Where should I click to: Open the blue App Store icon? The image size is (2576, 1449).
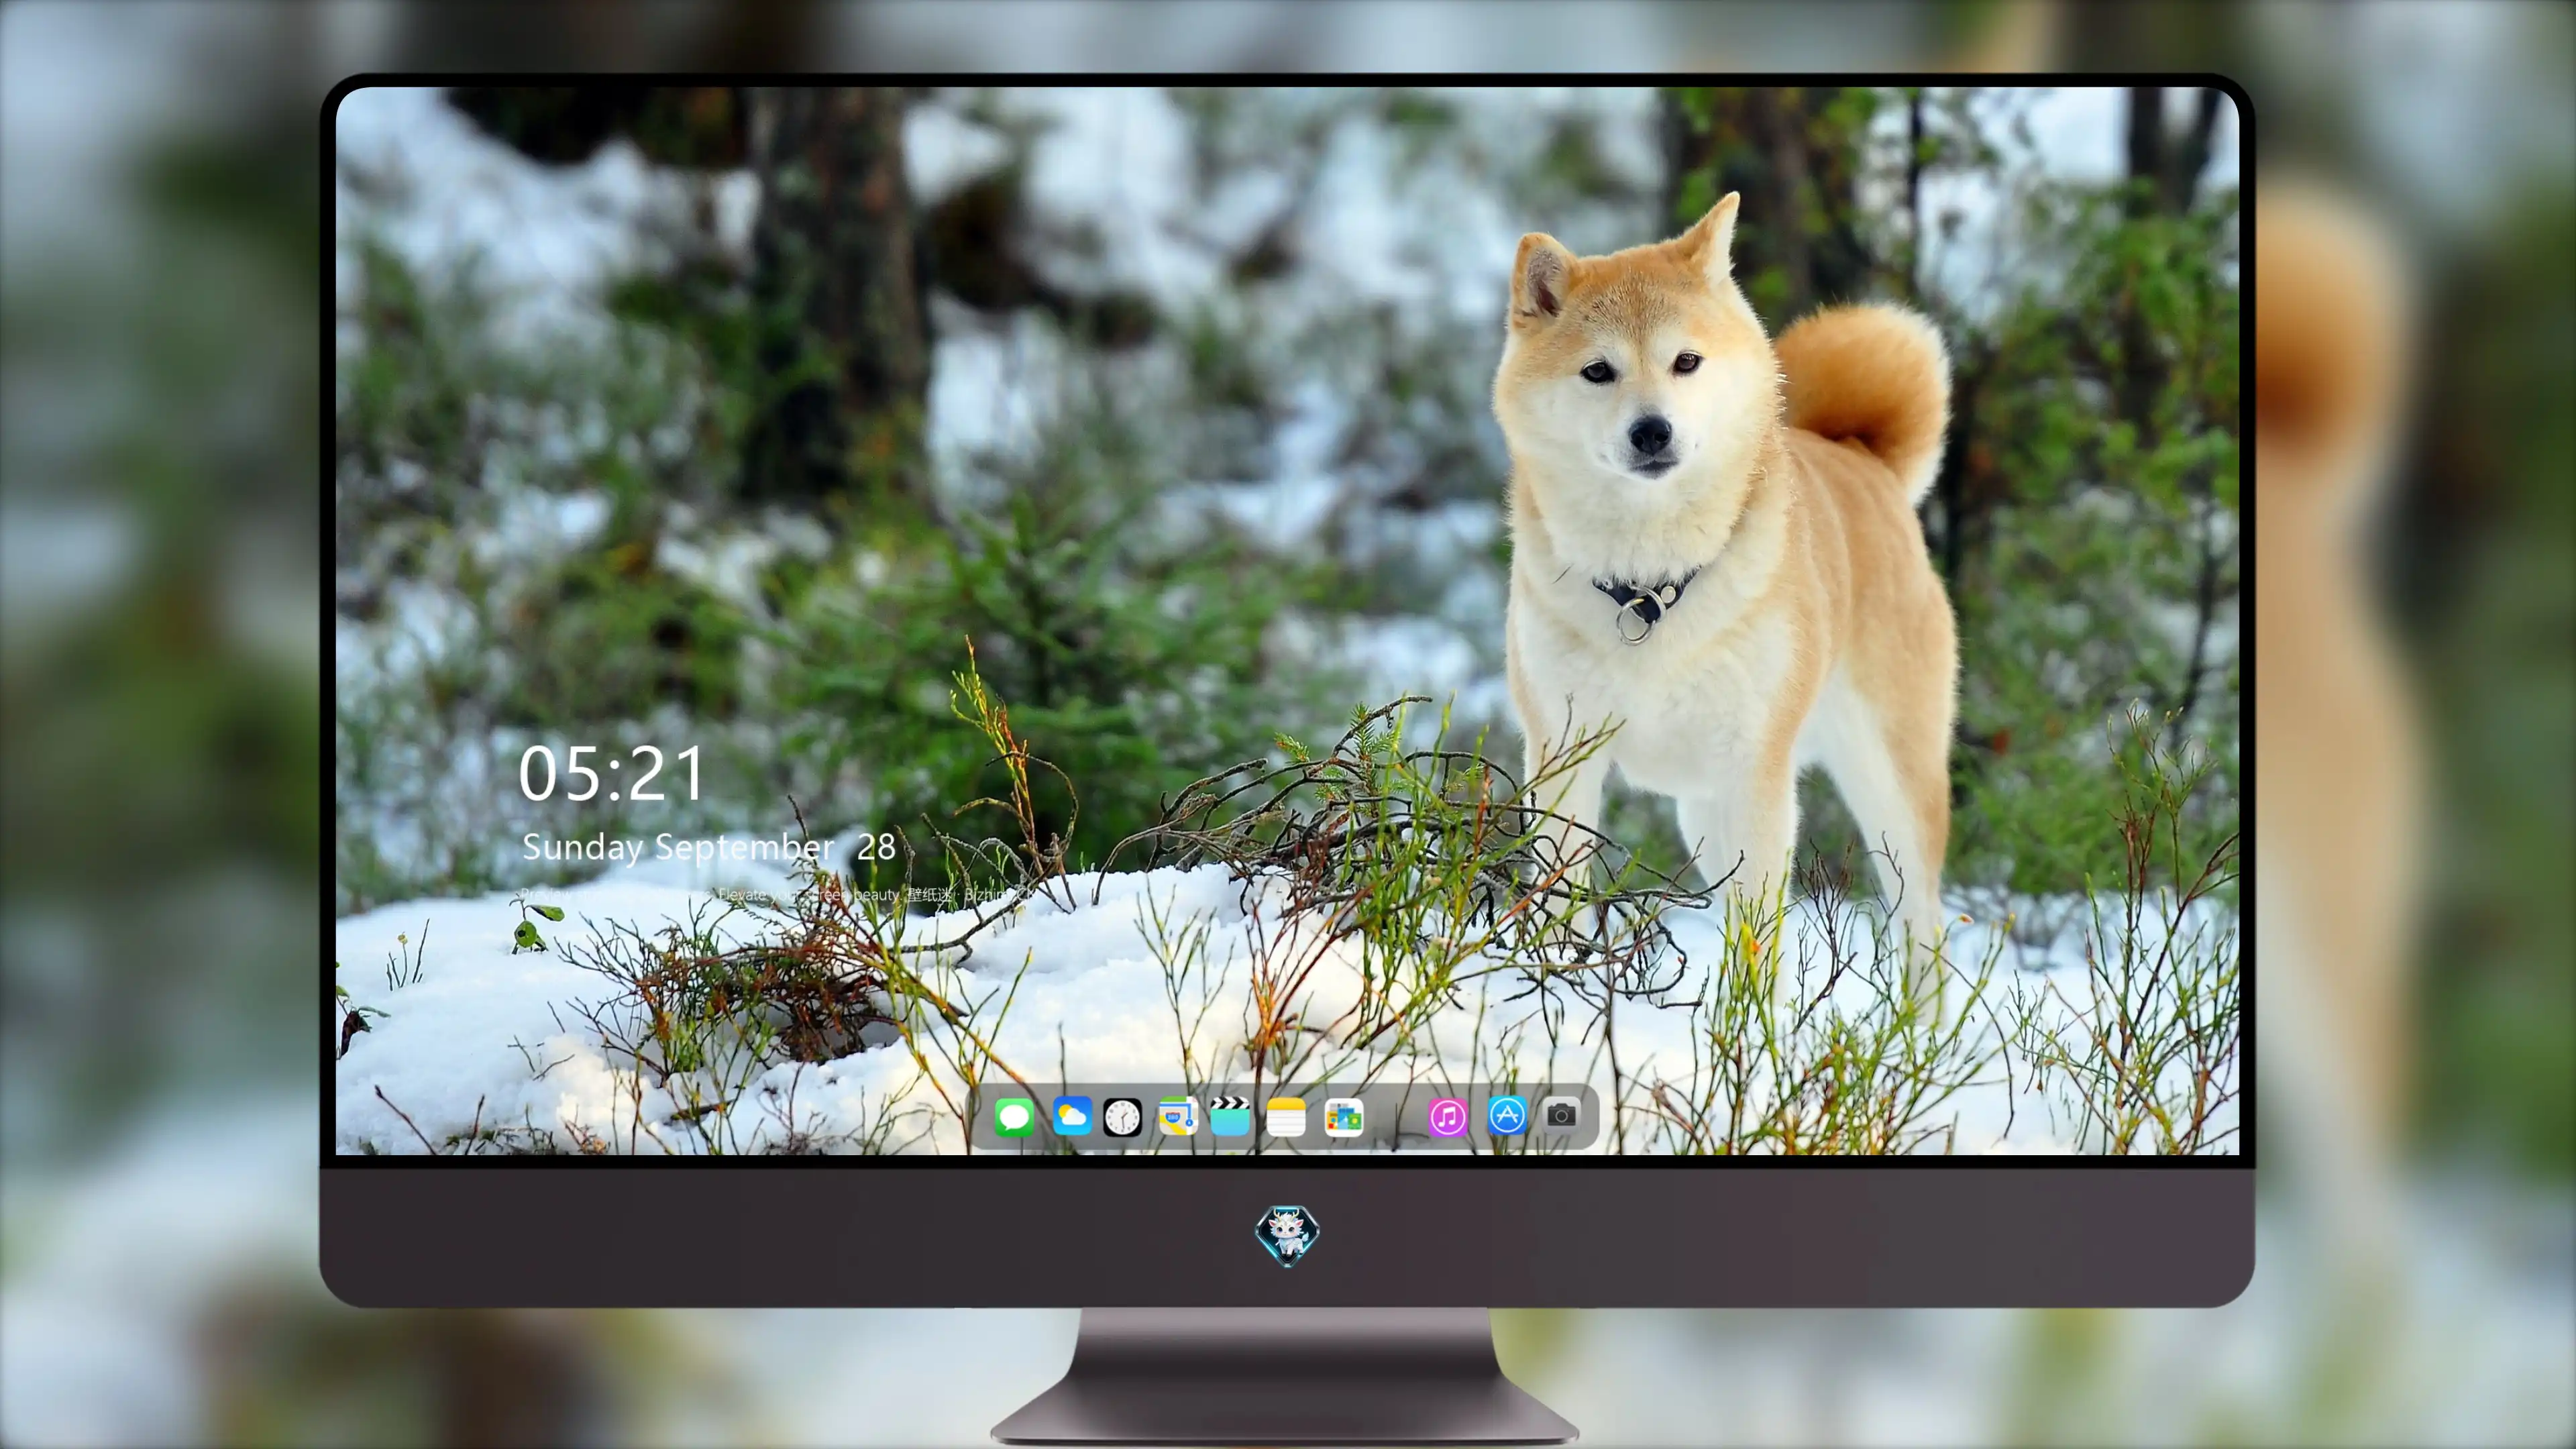1506,1115
